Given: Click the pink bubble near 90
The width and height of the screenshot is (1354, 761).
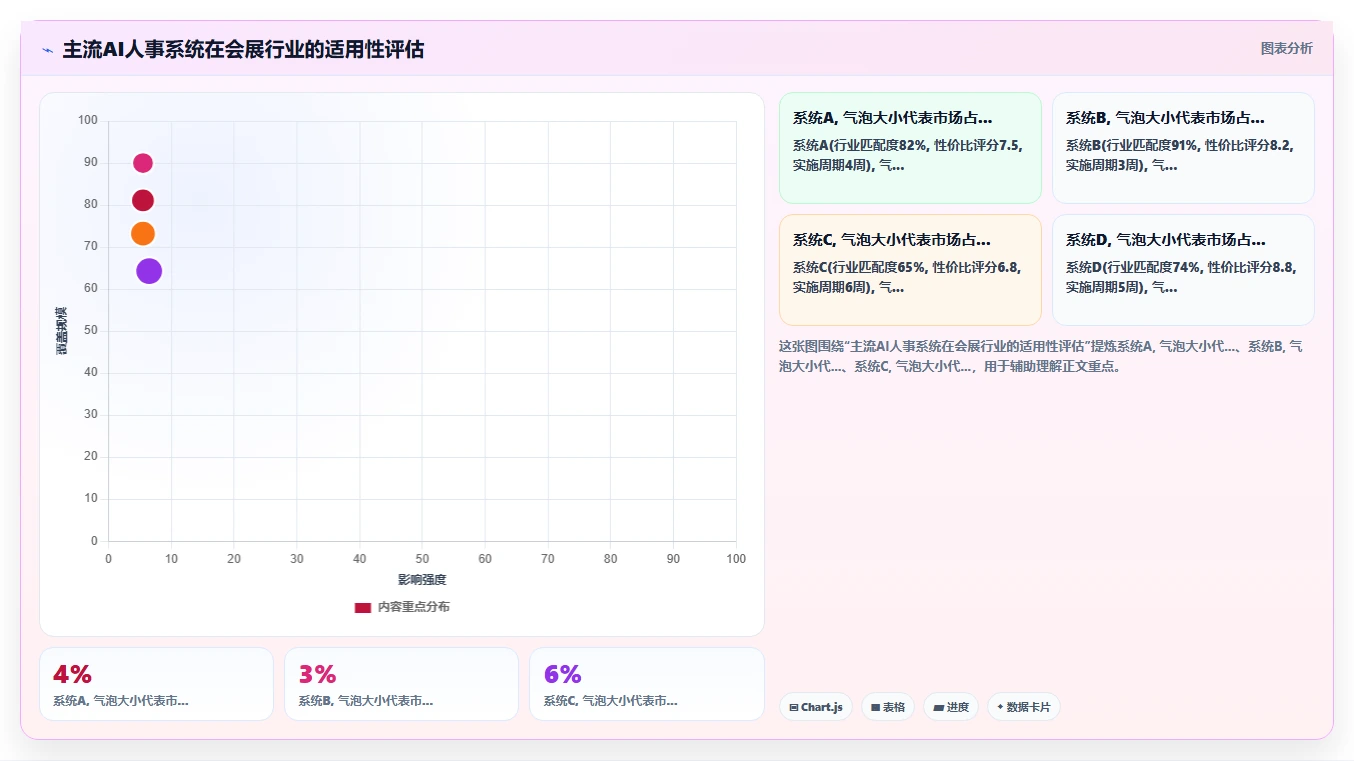Looking at the screenshot, I should tap(143, 163).
